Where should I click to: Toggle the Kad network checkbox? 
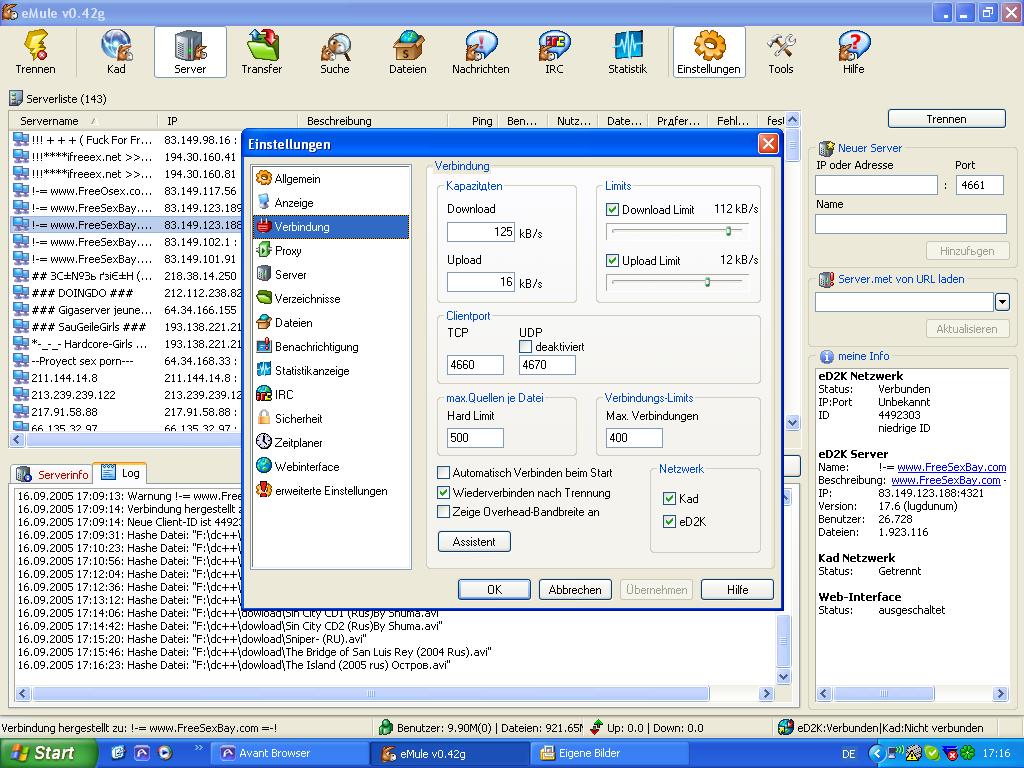[x=669, y=499]
